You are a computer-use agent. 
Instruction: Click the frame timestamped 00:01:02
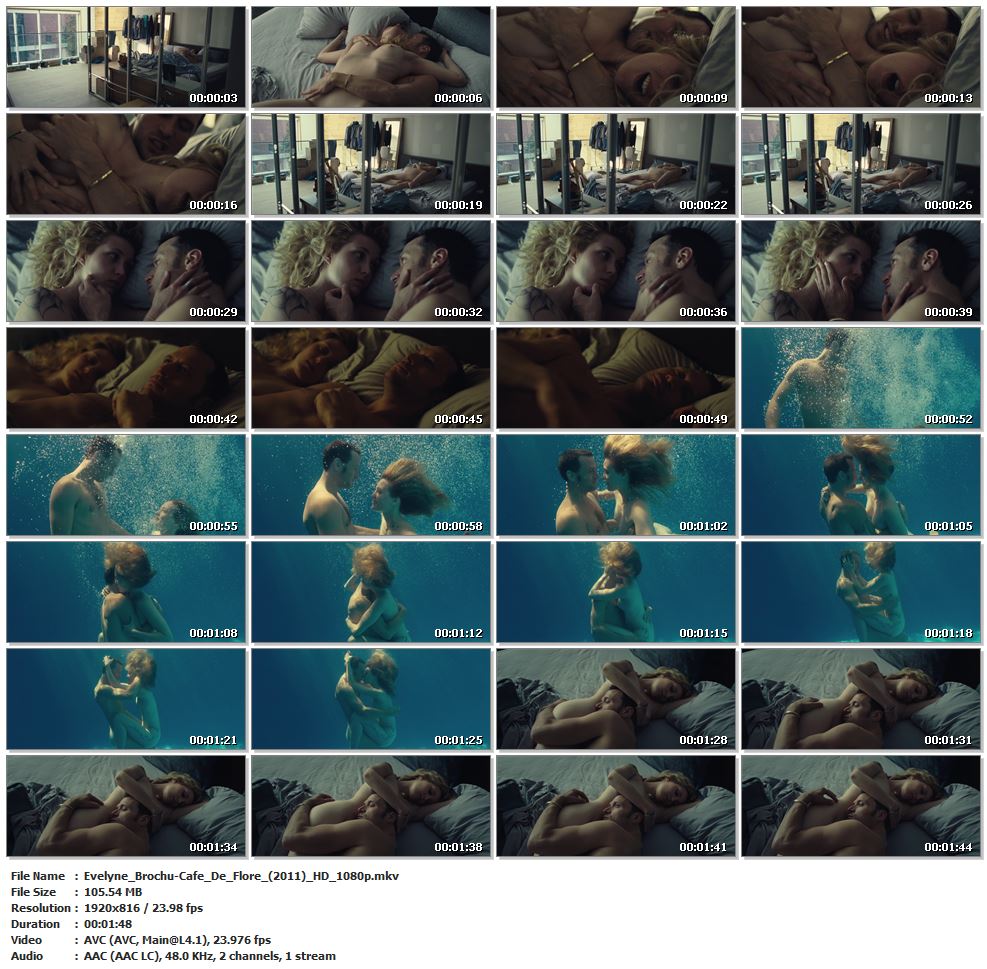coord(616,485)
